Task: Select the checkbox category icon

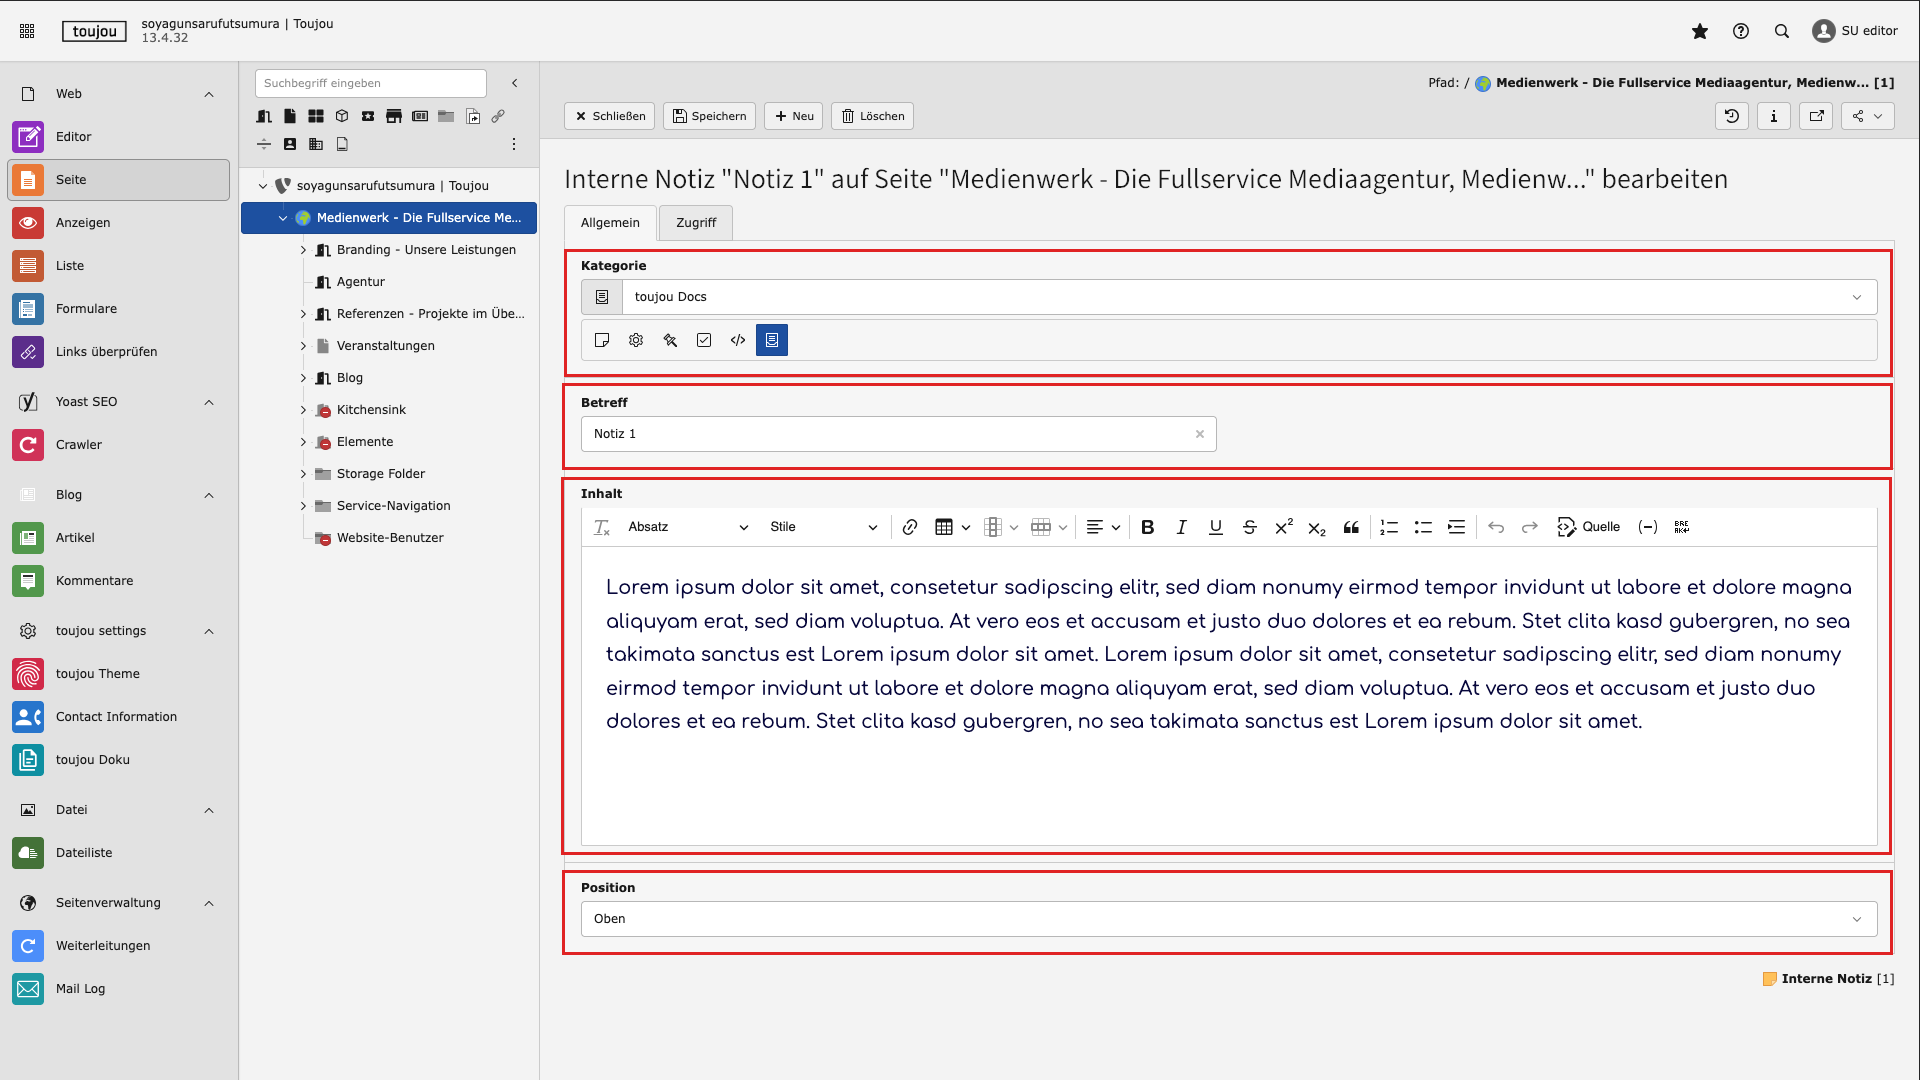Action: pos(704,340)
